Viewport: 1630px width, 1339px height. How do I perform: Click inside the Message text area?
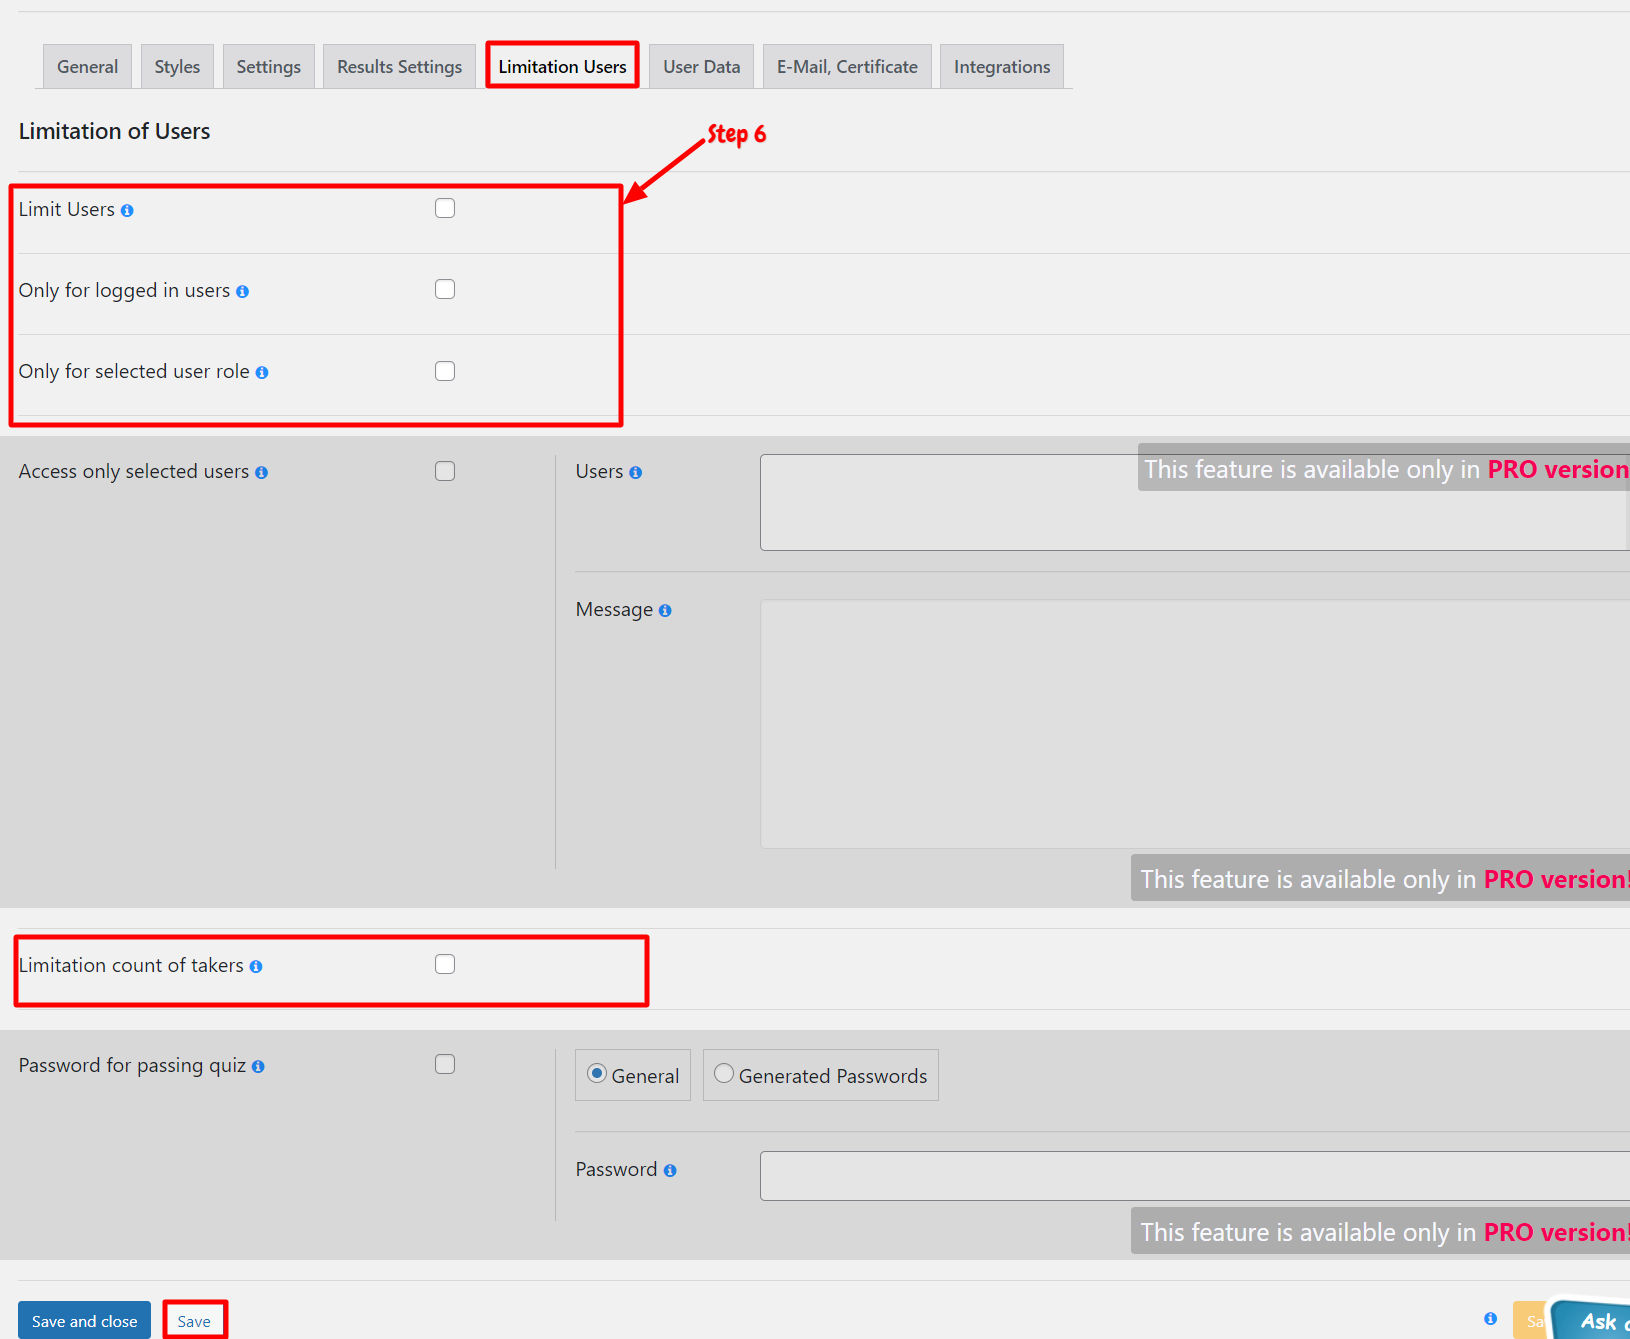[1195, 724]
